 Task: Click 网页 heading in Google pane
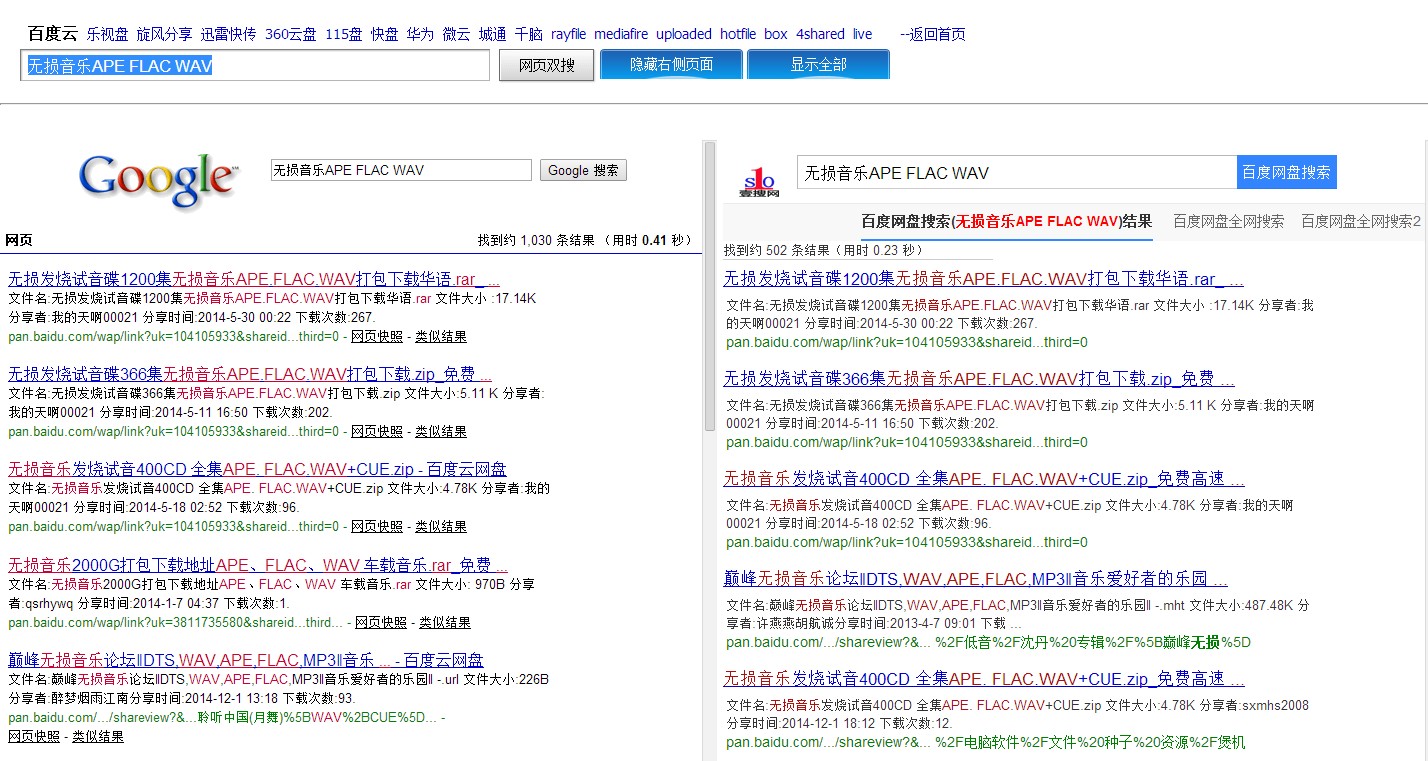tap(19, 241)
